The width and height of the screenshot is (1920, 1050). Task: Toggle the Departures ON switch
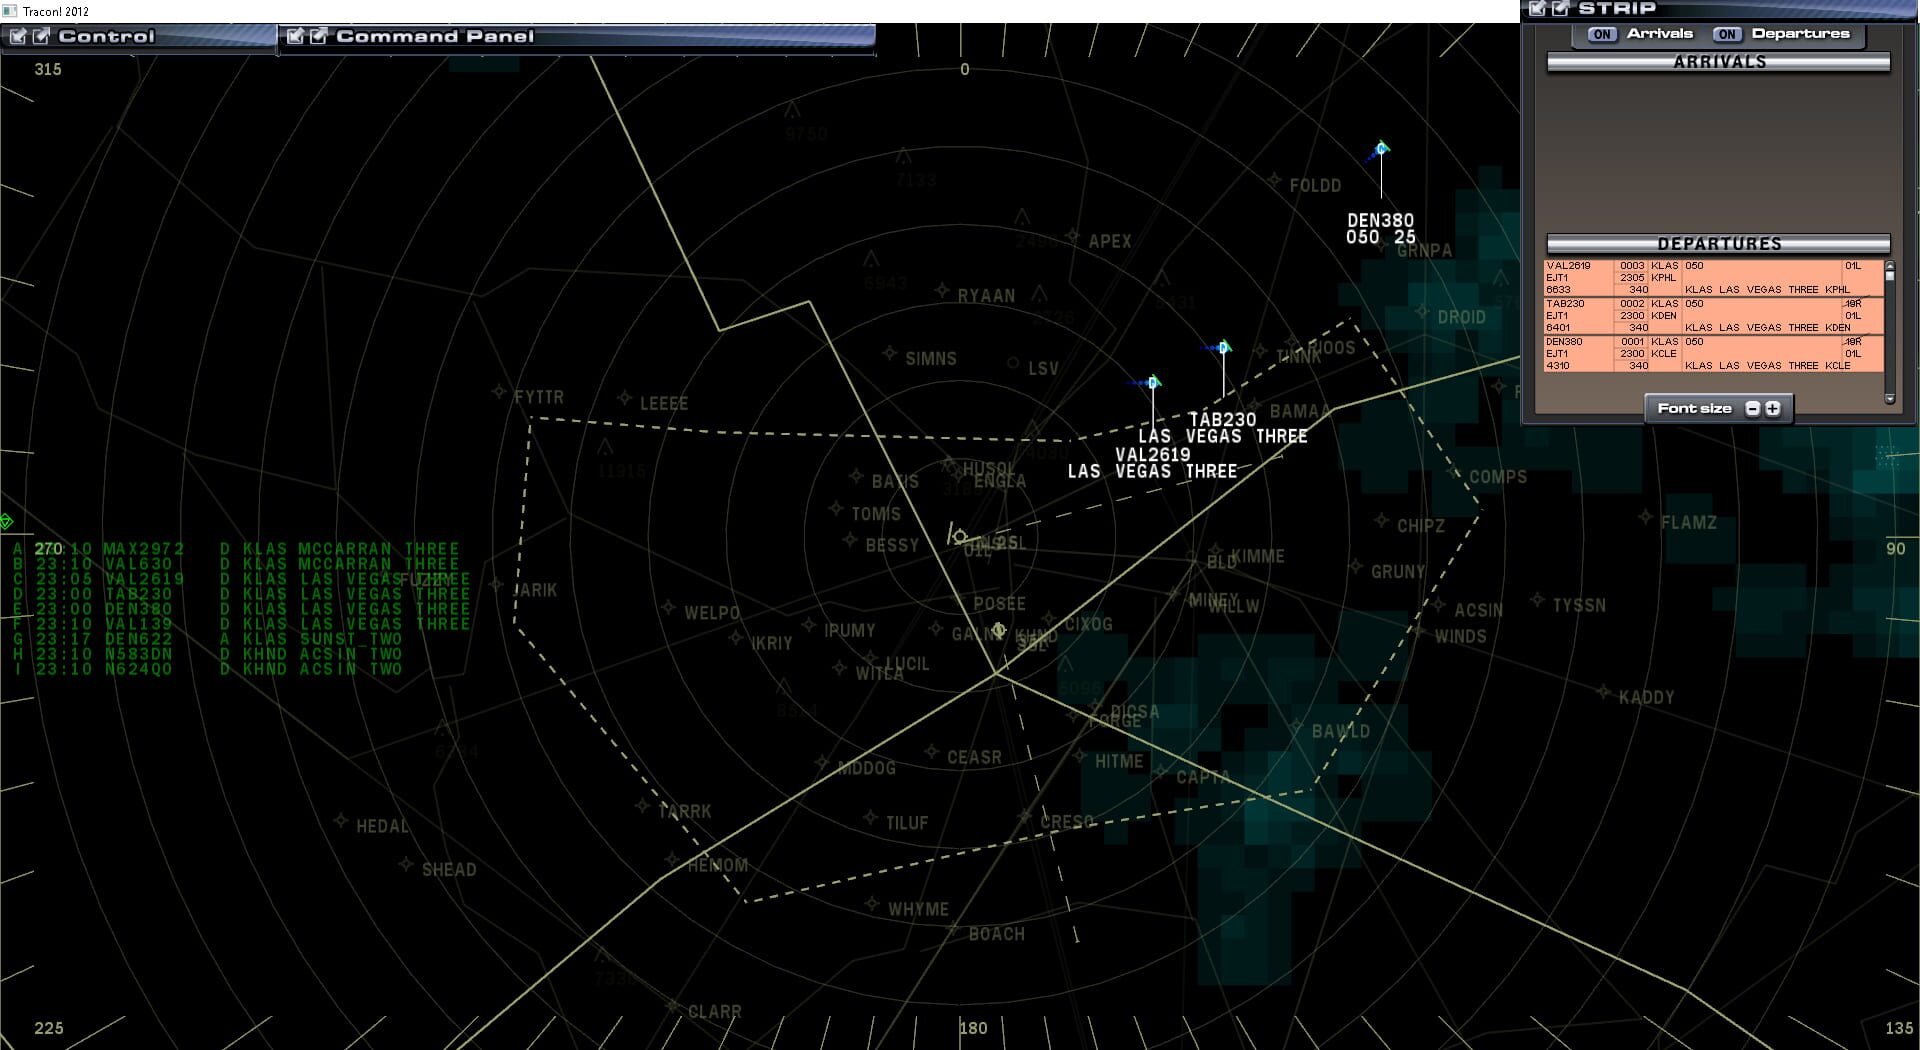pos(1726,33)
